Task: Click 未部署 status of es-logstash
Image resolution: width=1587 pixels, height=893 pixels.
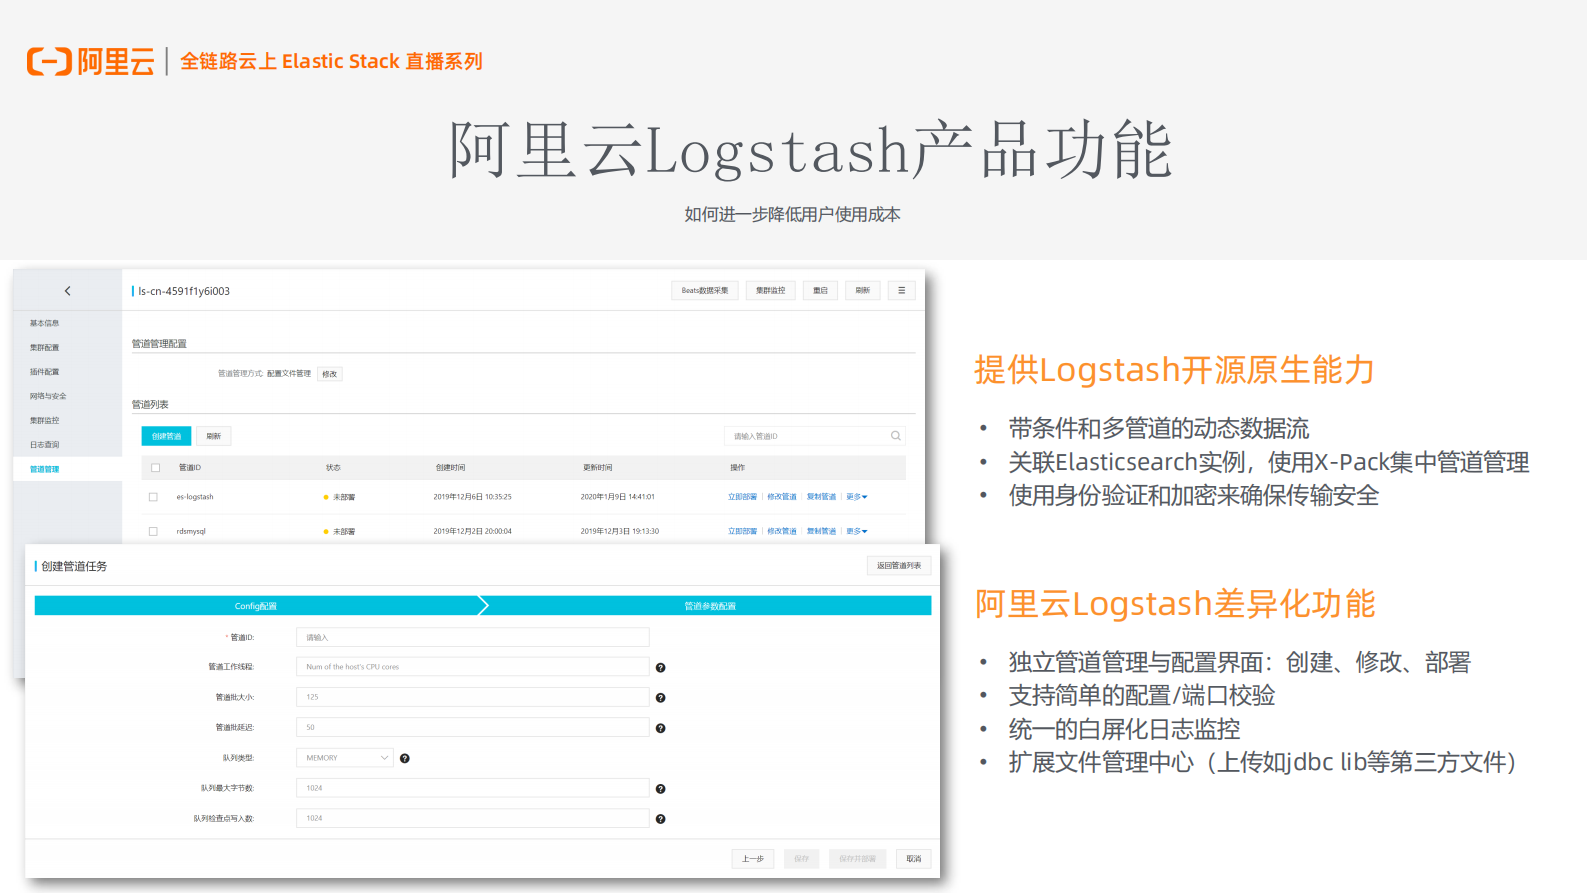Action: click(344, 497)
